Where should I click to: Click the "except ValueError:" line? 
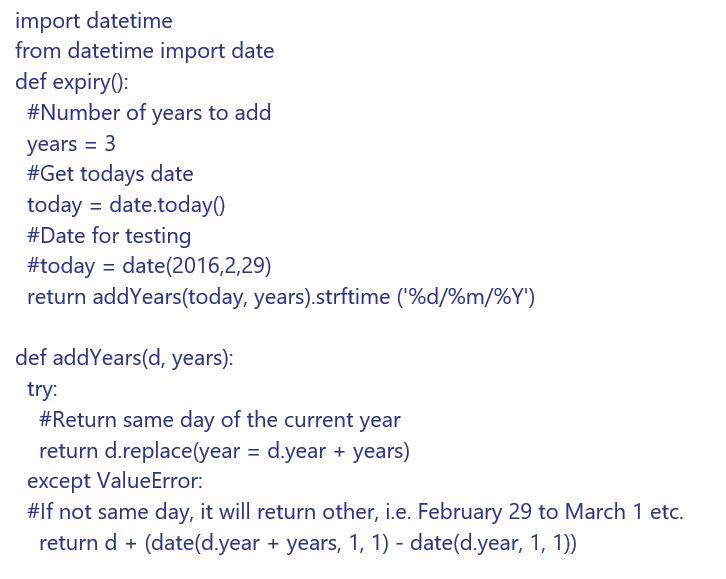pyautogui.click(x=115, y=481)
